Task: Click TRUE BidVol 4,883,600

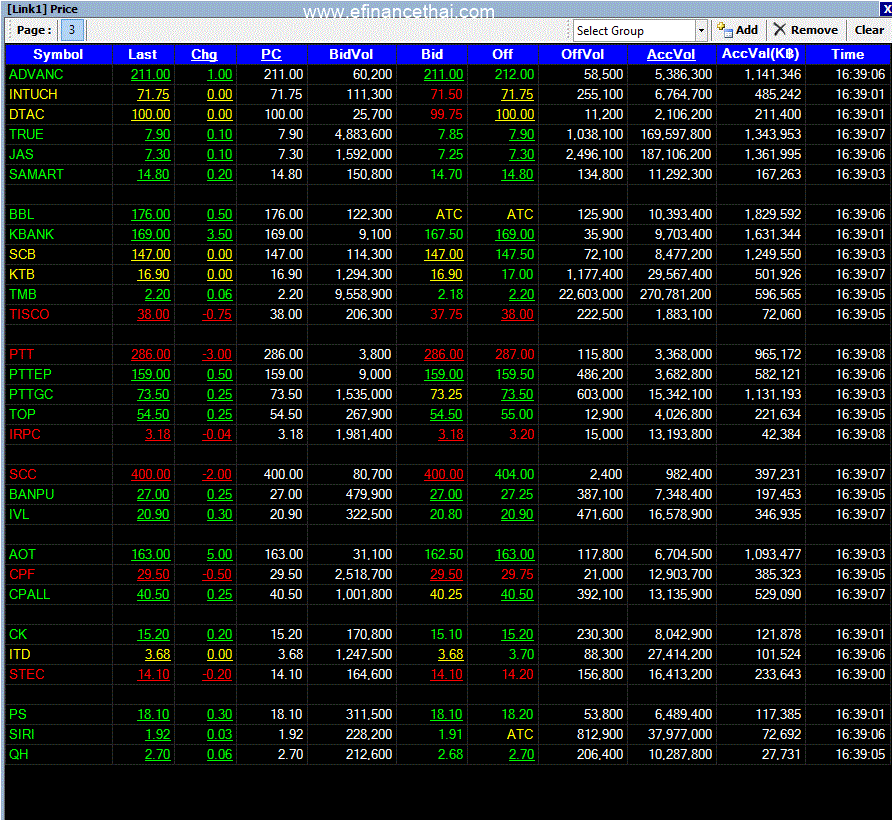Action: coord(363,134)
